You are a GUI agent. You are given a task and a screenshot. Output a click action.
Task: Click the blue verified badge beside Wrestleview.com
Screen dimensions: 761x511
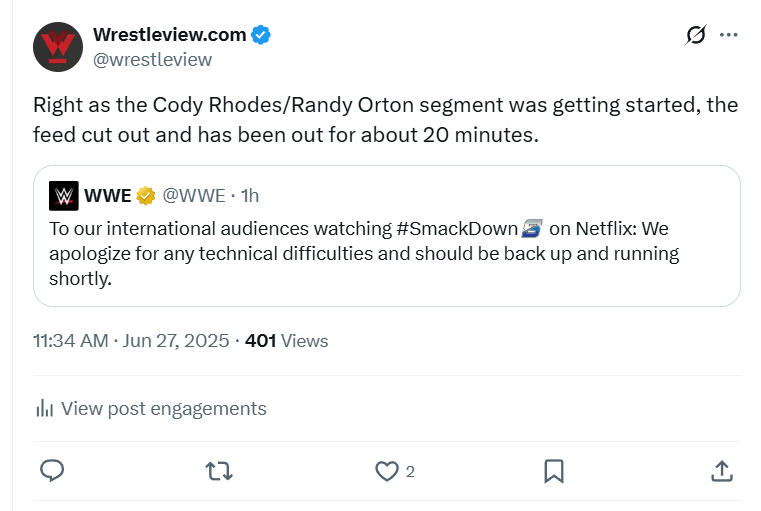(261, 35)
